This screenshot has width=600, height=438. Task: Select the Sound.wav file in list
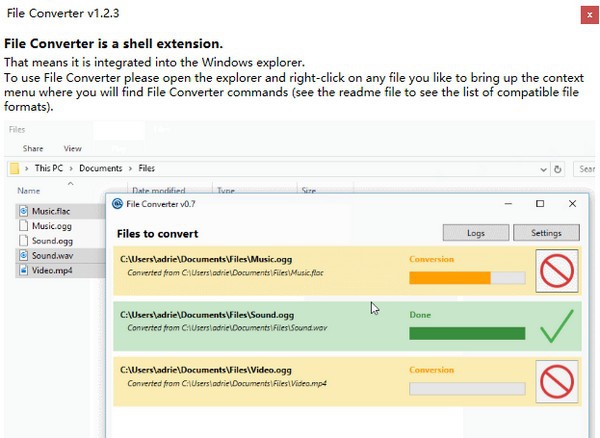50,255
